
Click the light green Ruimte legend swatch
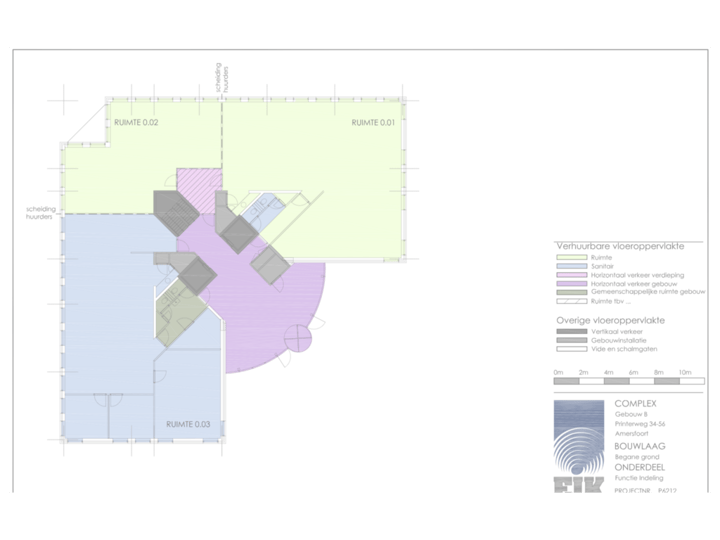point(572,257)
